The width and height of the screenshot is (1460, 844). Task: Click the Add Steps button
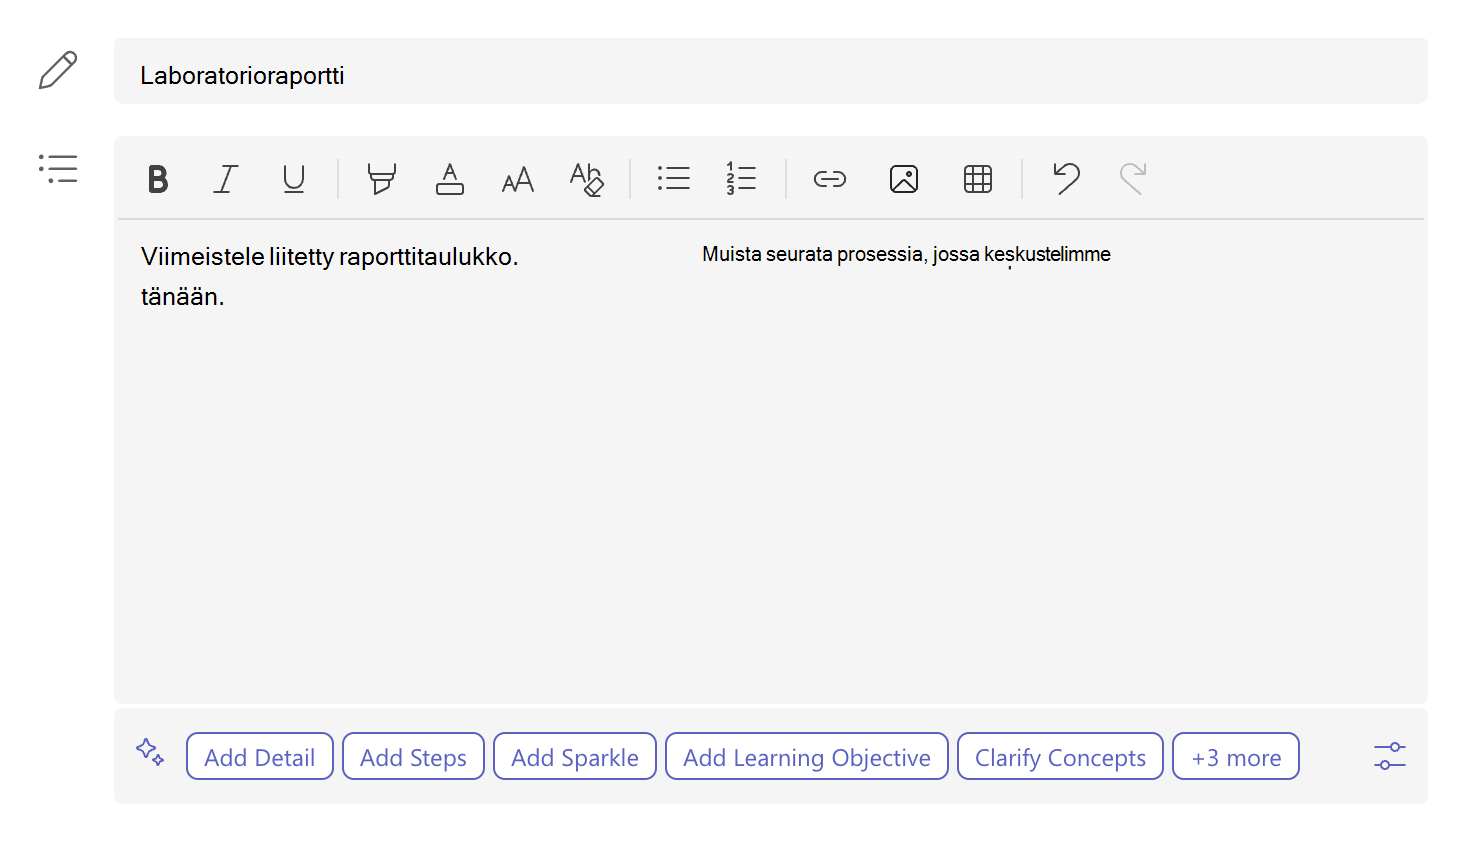413,757
